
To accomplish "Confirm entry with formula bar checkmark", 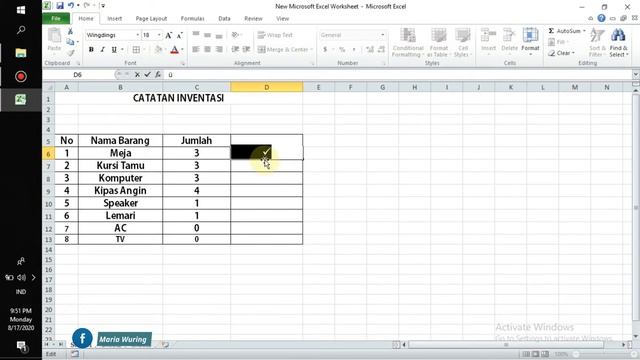I will pos(147,75).
